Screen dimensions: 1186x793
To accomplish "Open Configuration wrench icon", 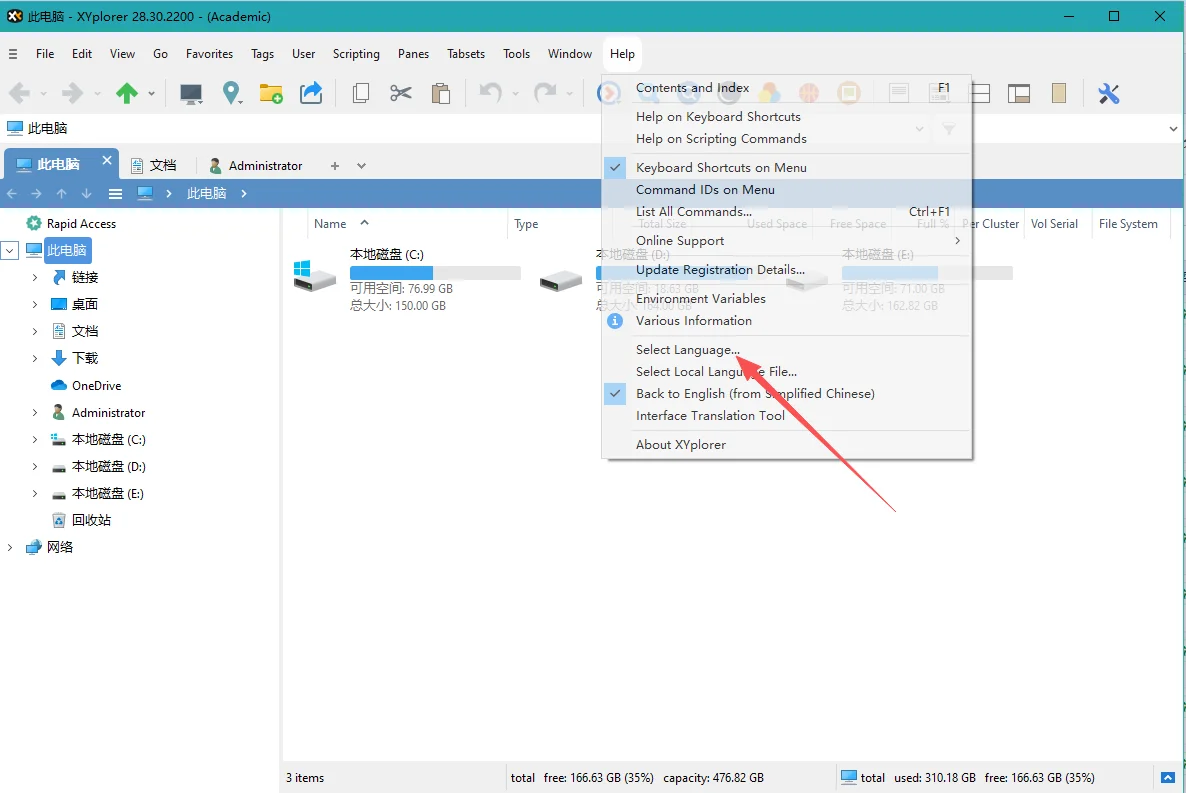I will pyautogui.click(x=1108, y=93).
